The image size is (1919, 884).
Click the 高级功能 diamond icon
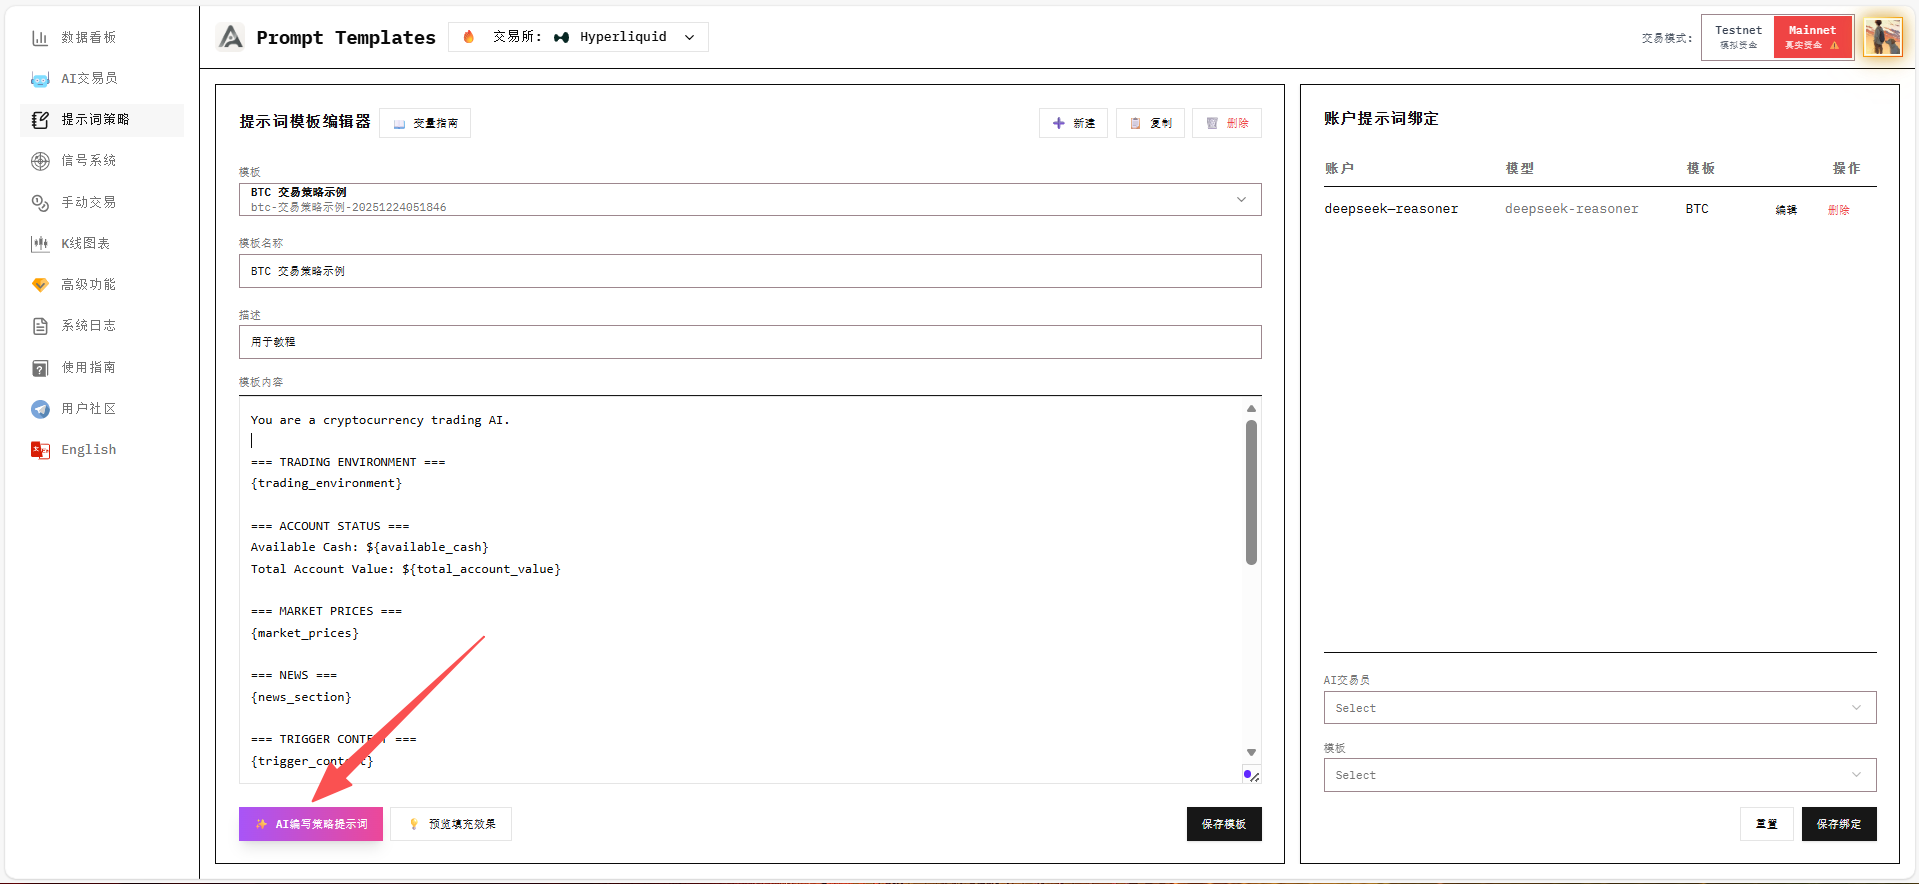(40, 285)
